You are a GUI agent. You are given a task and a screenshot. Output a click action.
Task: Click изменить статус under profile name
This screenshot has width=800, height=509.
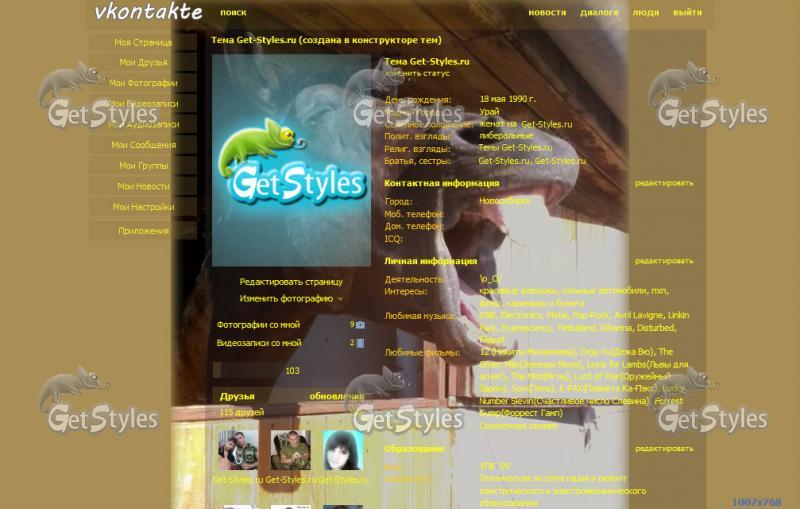pyautogui.click(x=417, y=73)
